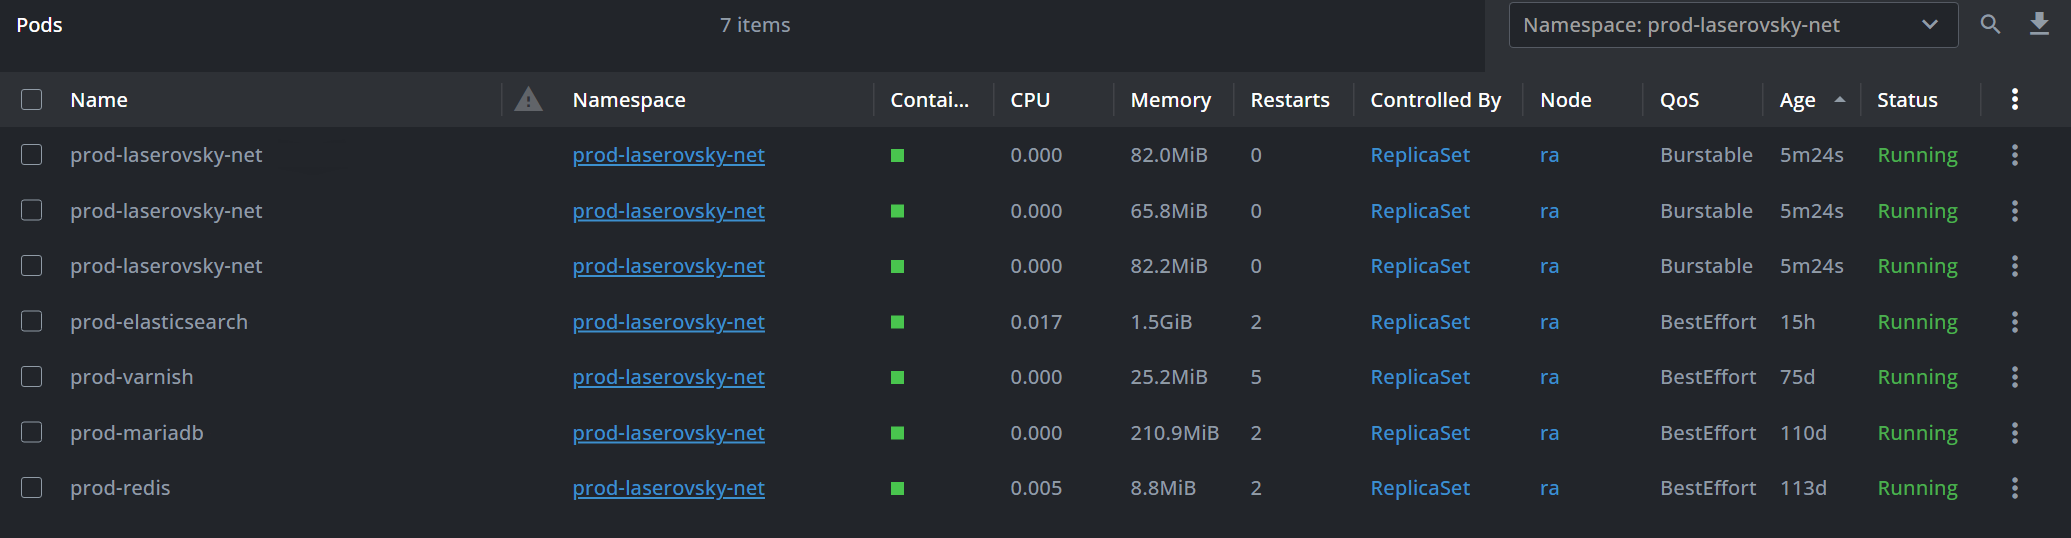Open actions menu for prod-mariadb pod
This screenshot has width=2071, height=538.
coord(2014,433)
